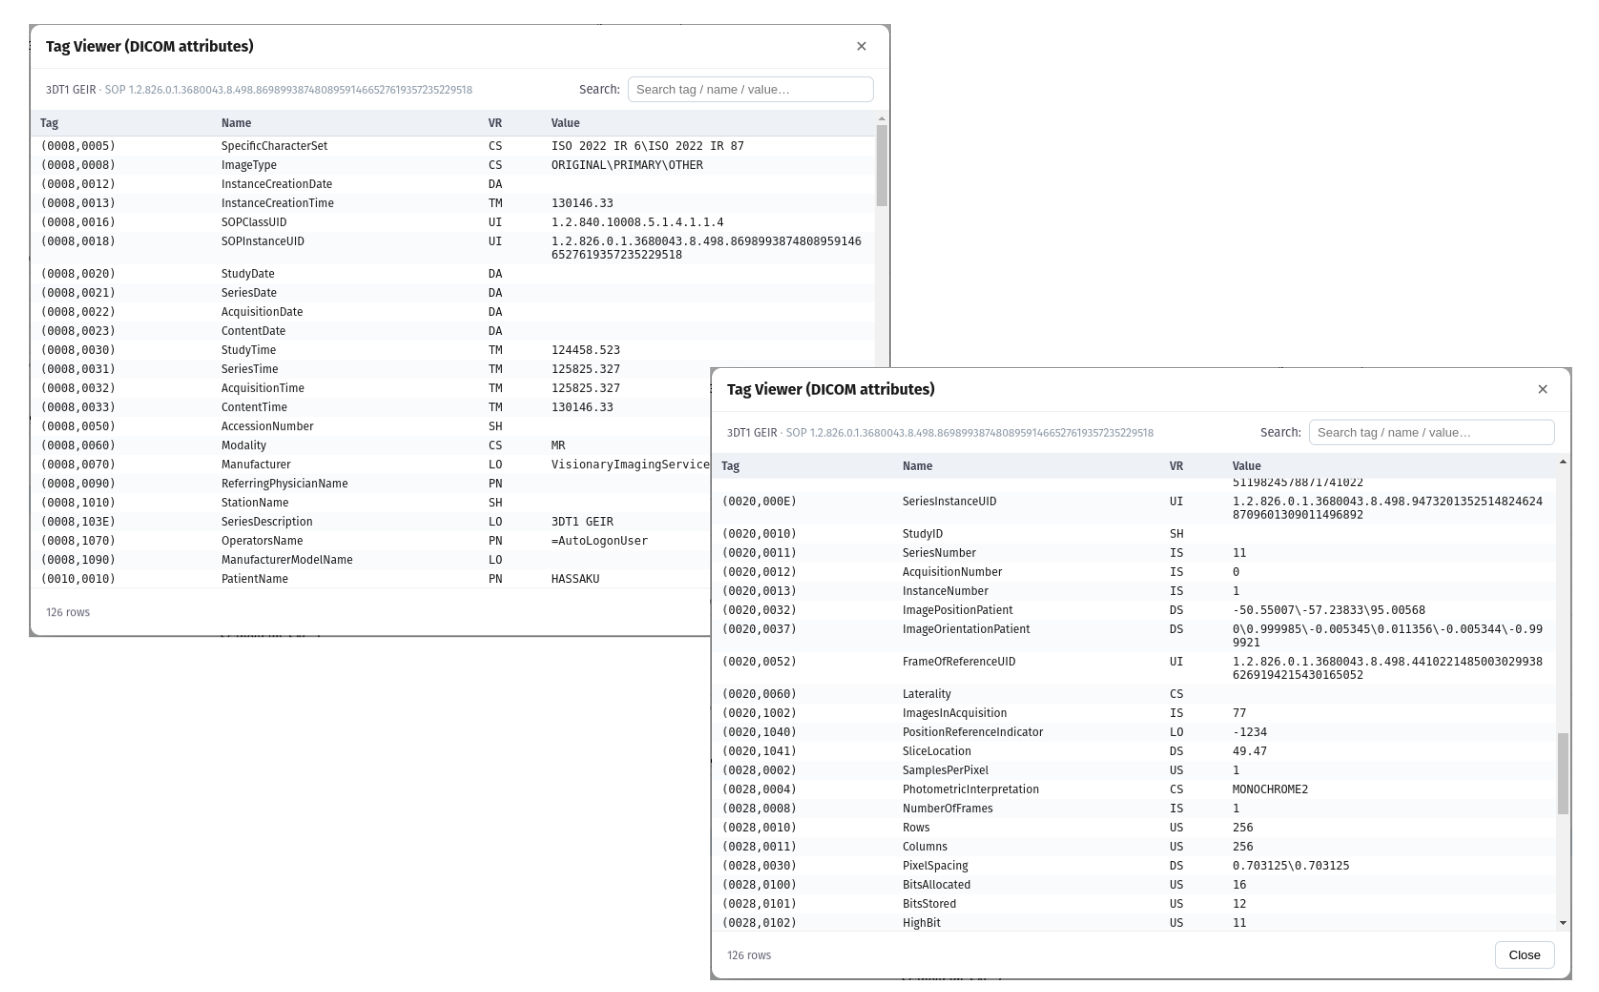The image size is (1599, 992).
Task: Click the value '=AutoLogonUser'
Action: pos(599,540)
